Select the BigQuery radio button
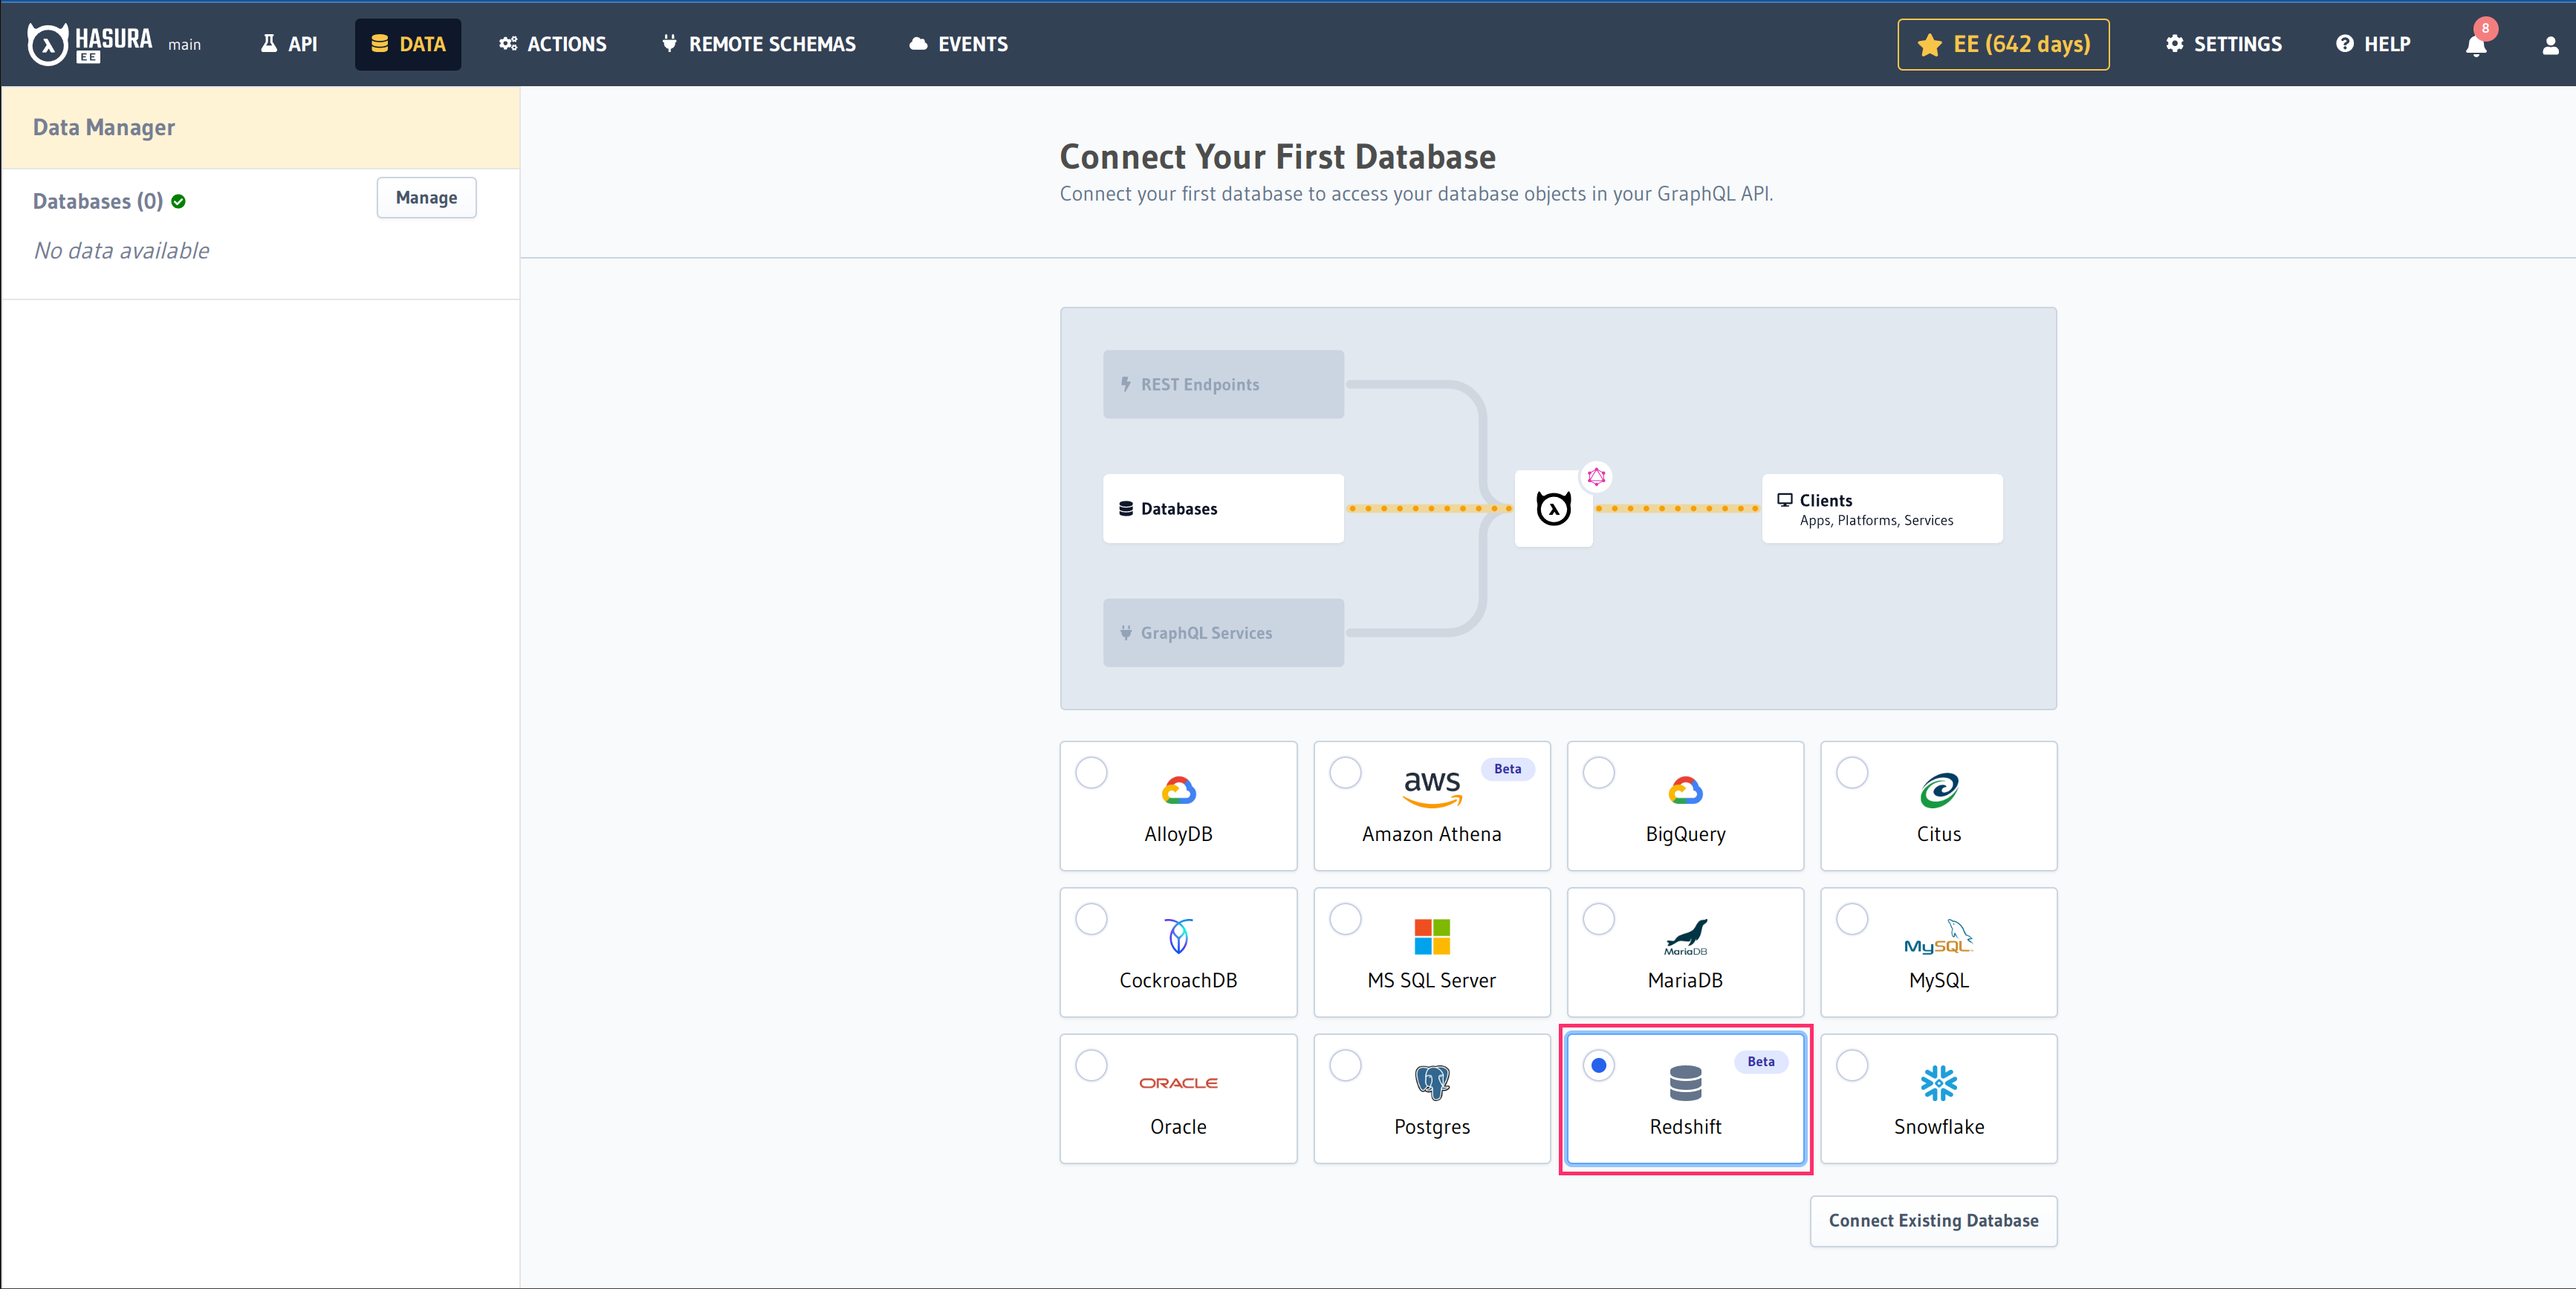 [1598, 772]
